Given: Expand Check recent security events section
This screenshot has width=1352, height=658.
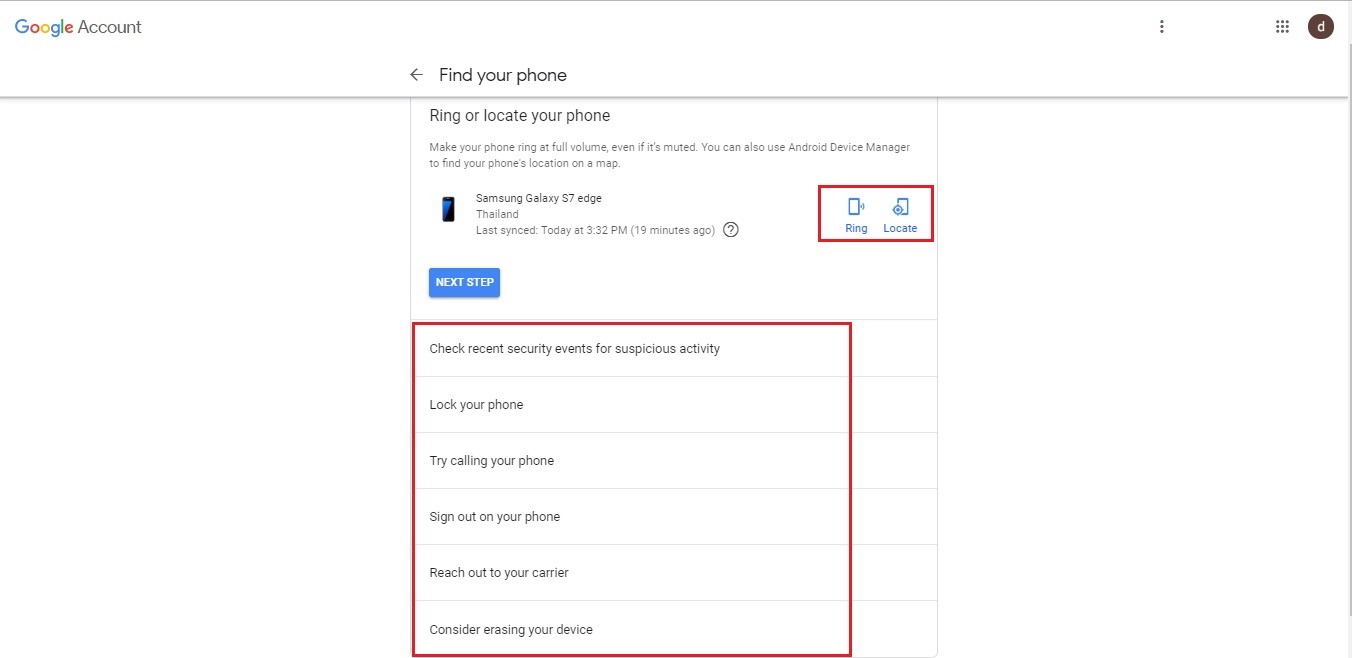Looking at the screenshot, I should tap(574, 349).
